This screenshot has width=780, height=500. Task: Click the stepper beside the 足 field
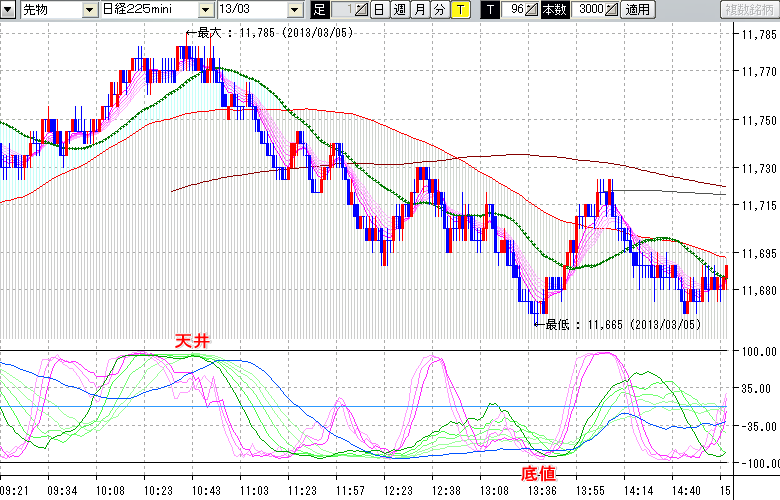click(x=360, y=10)
